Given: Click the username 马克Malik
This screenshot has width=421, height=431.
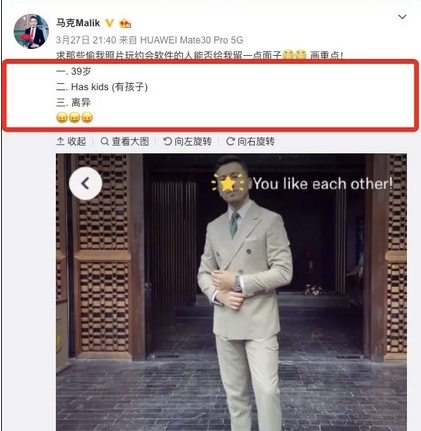Looking at the screenshot, I should coord(78,23).
